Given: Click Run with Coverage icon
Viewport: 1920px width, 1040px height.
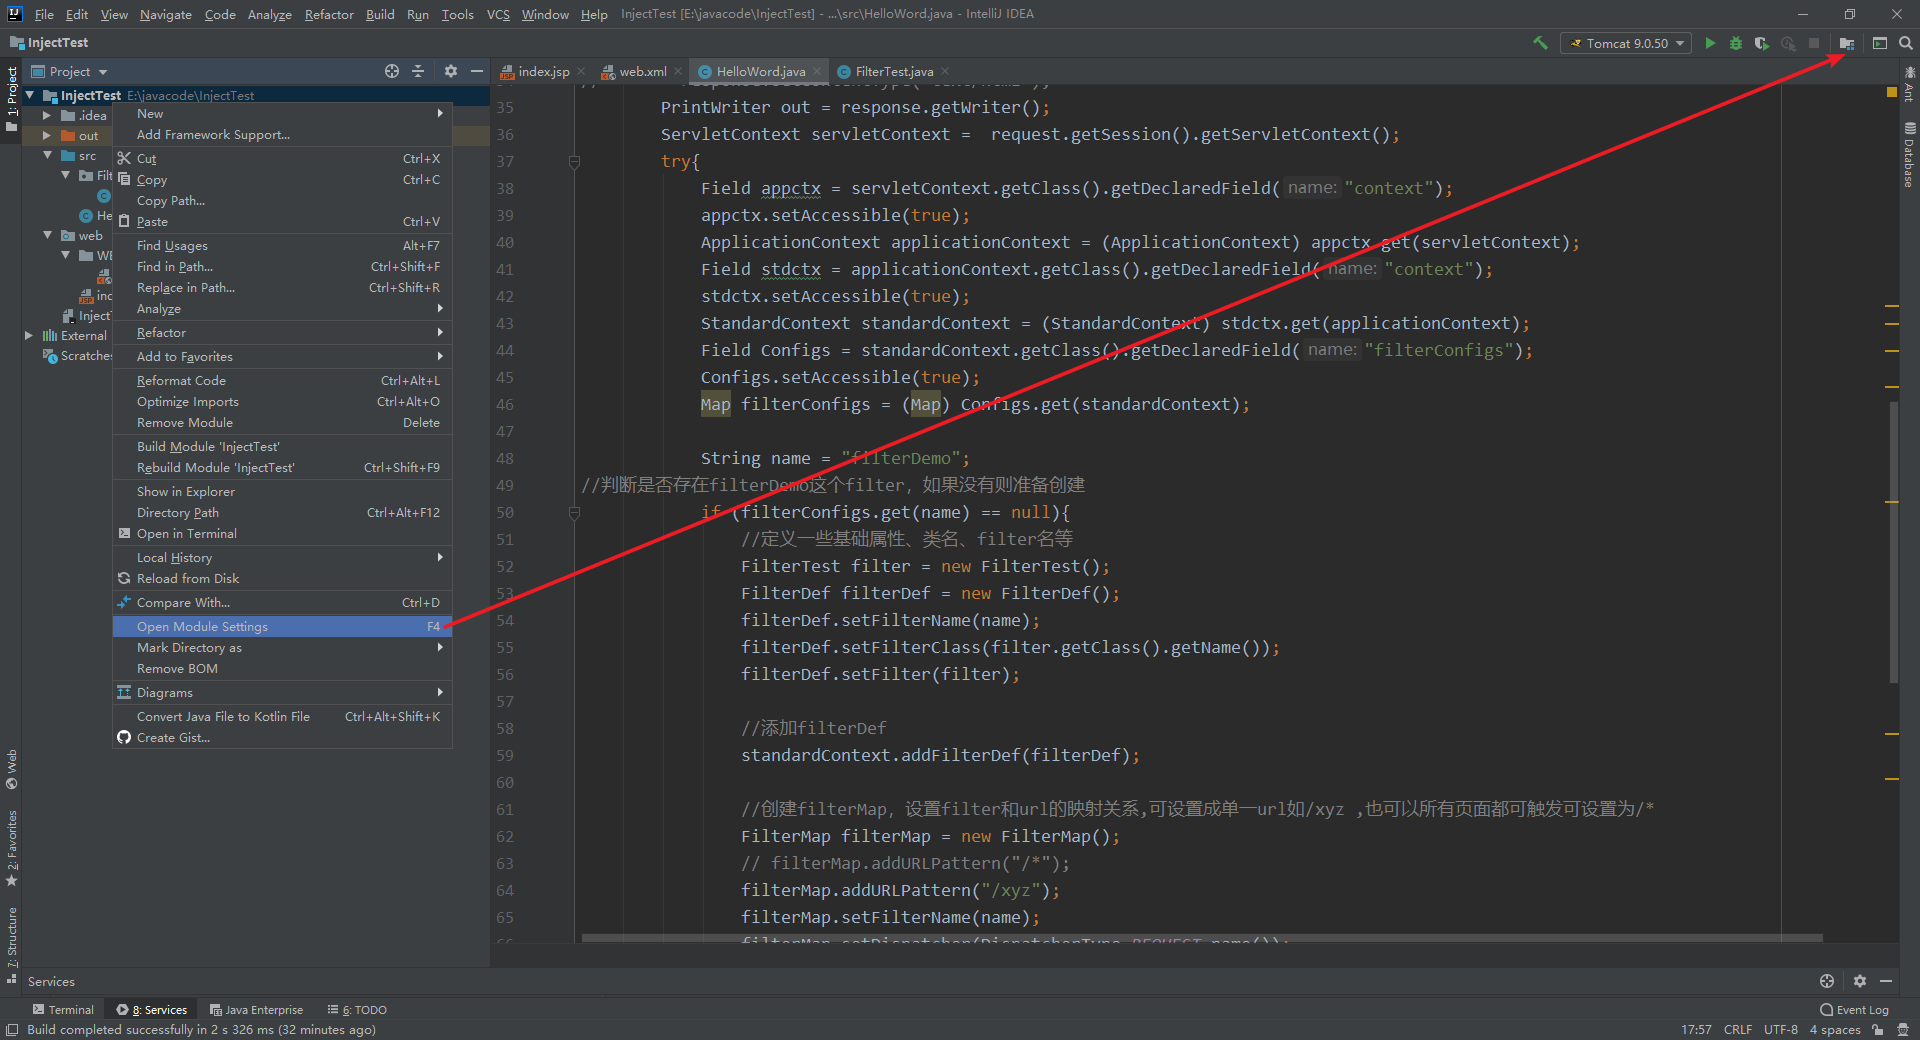Looking at the screenshot, I should pos(1762,43).
